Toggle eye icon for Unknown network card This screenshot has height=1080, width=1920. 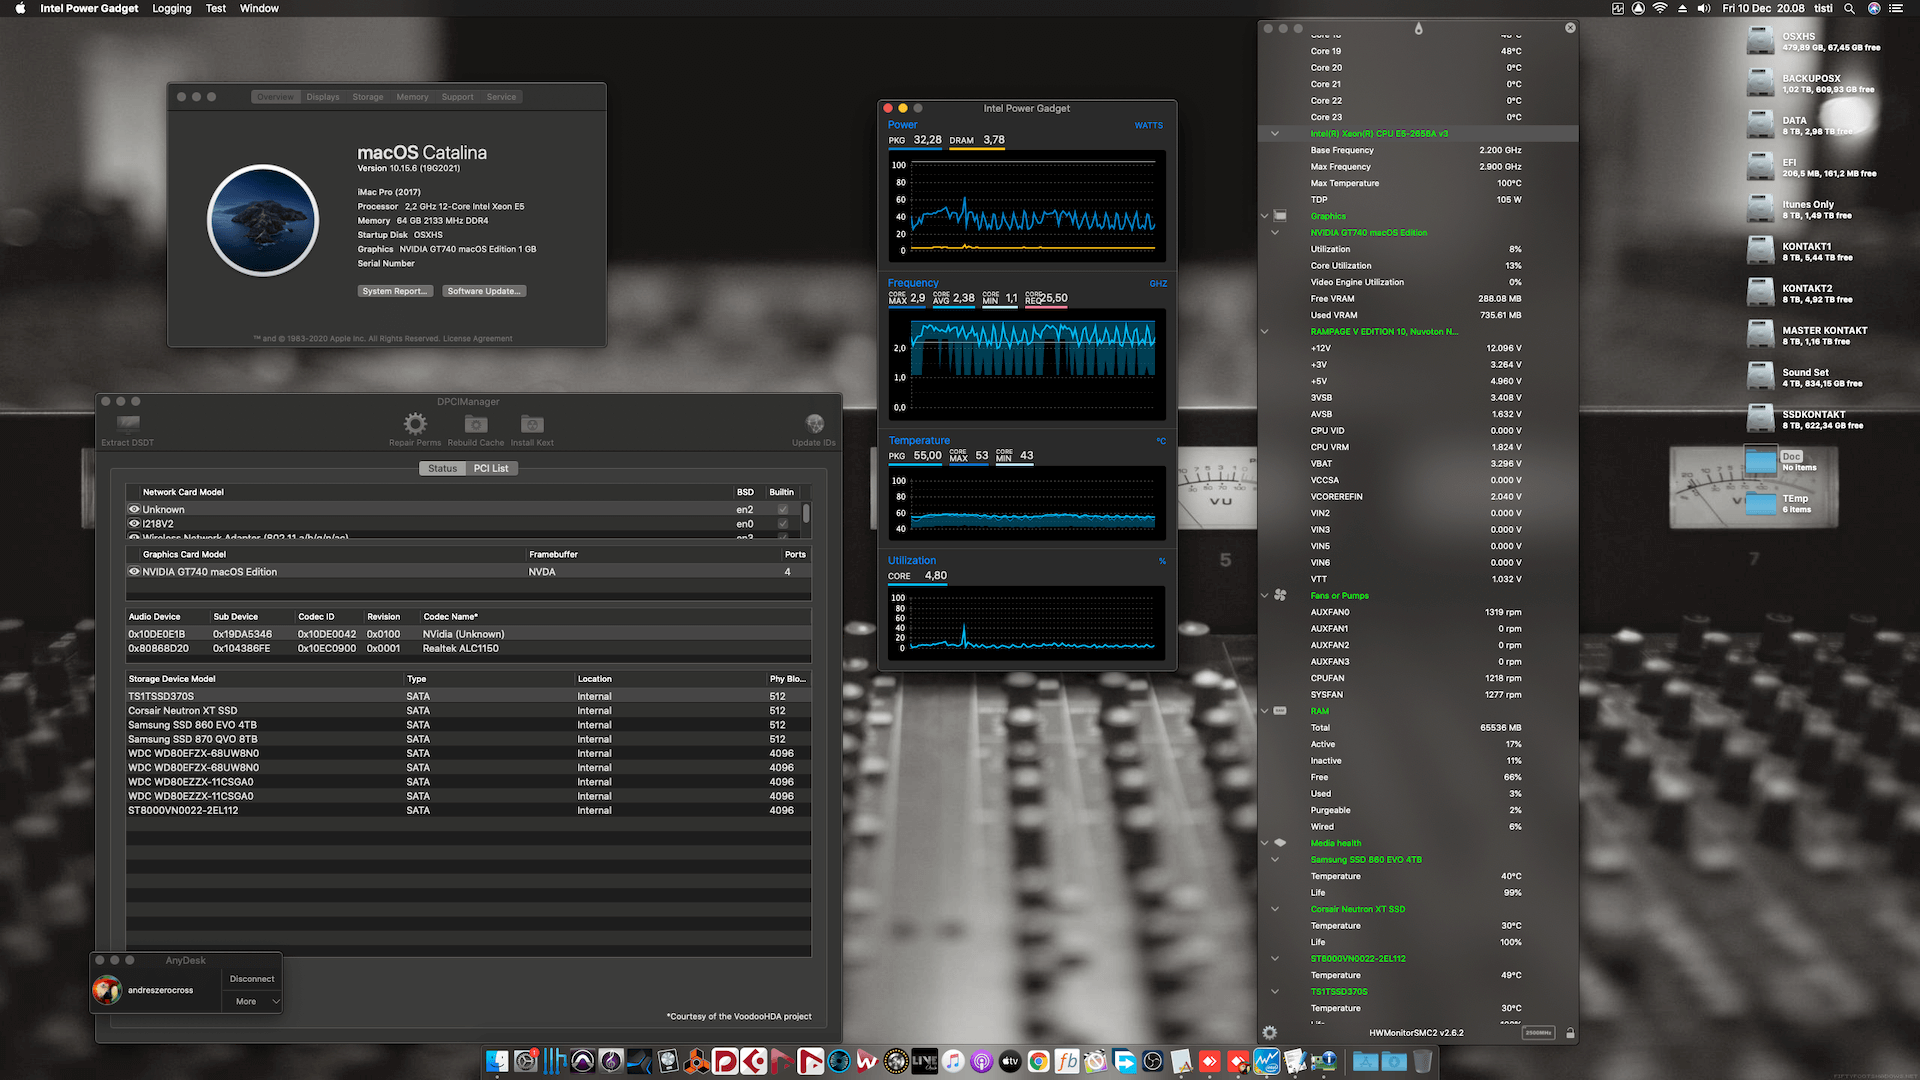tap(134, 509)
